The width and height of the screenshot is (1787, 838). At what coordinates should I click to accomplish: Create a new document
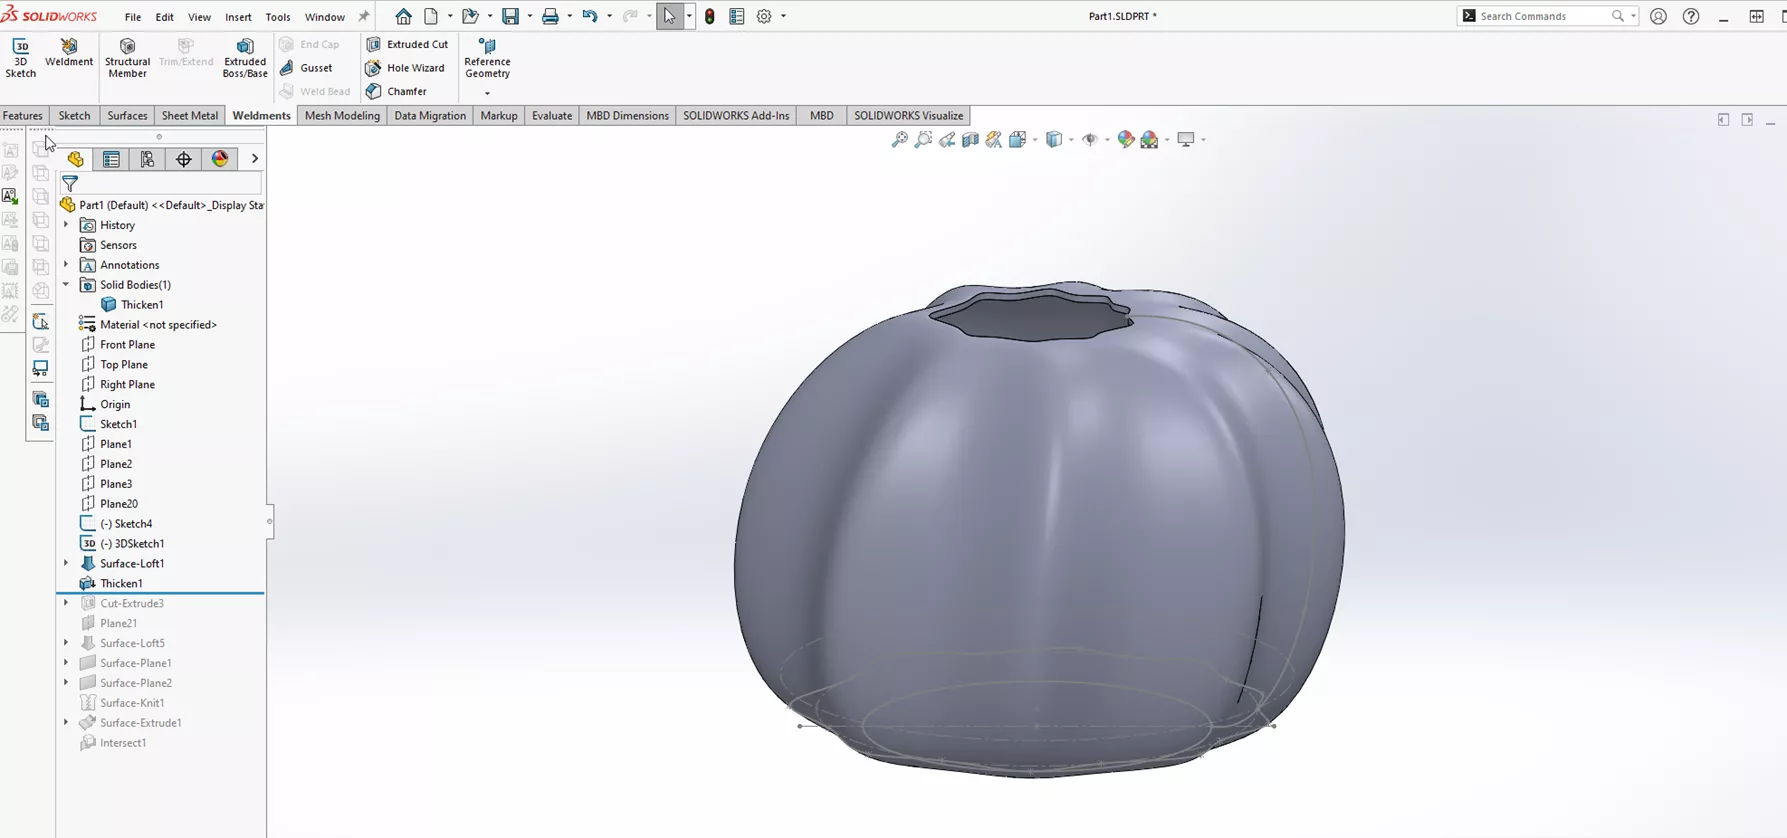click(x=431, y=16)
